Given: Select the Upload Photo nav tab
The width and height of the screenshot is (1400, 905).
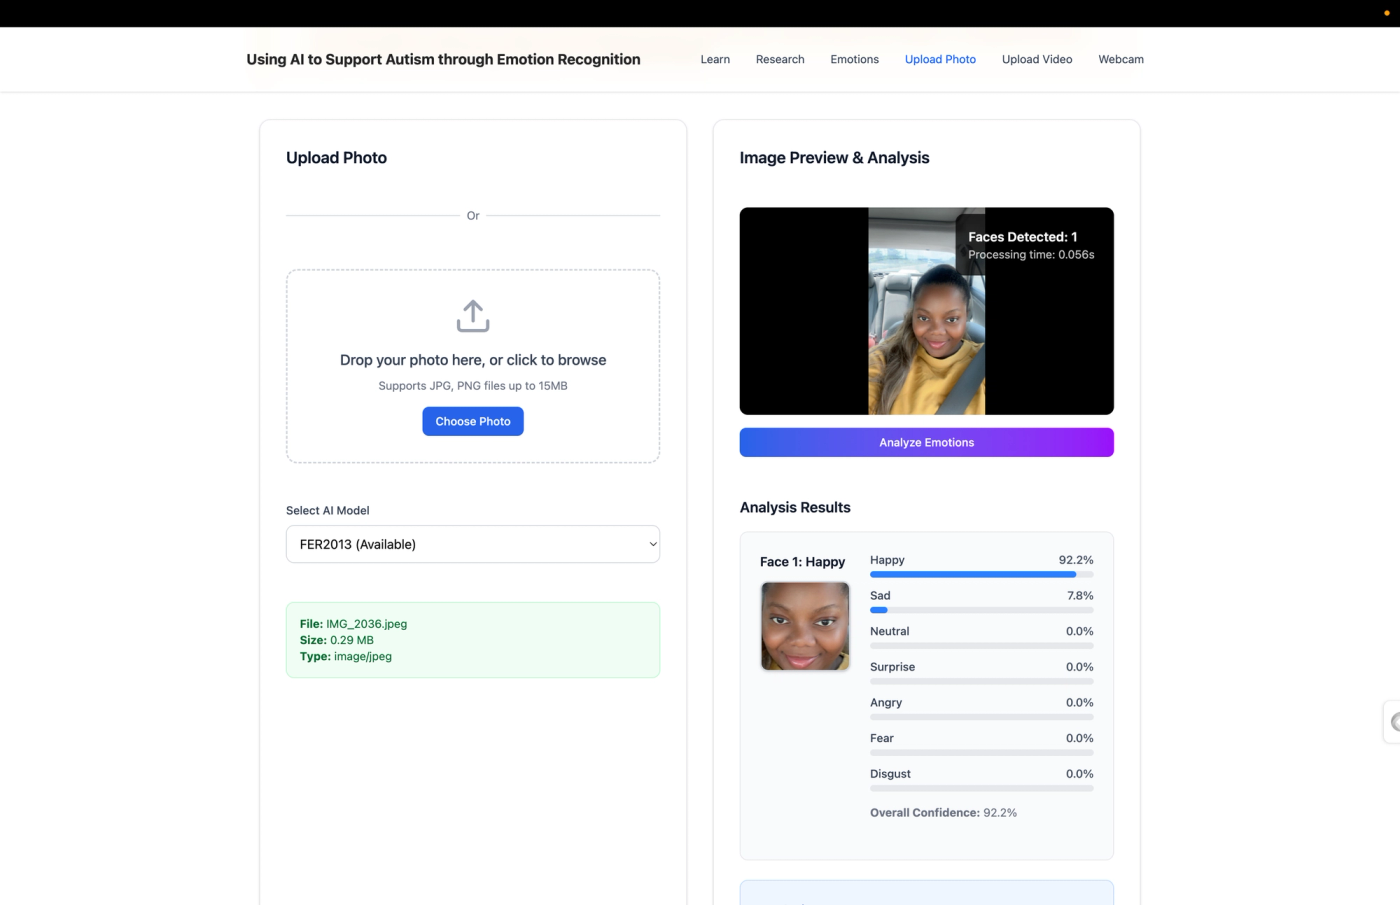Looking at the screenshot, I should (x=940, y=59).
